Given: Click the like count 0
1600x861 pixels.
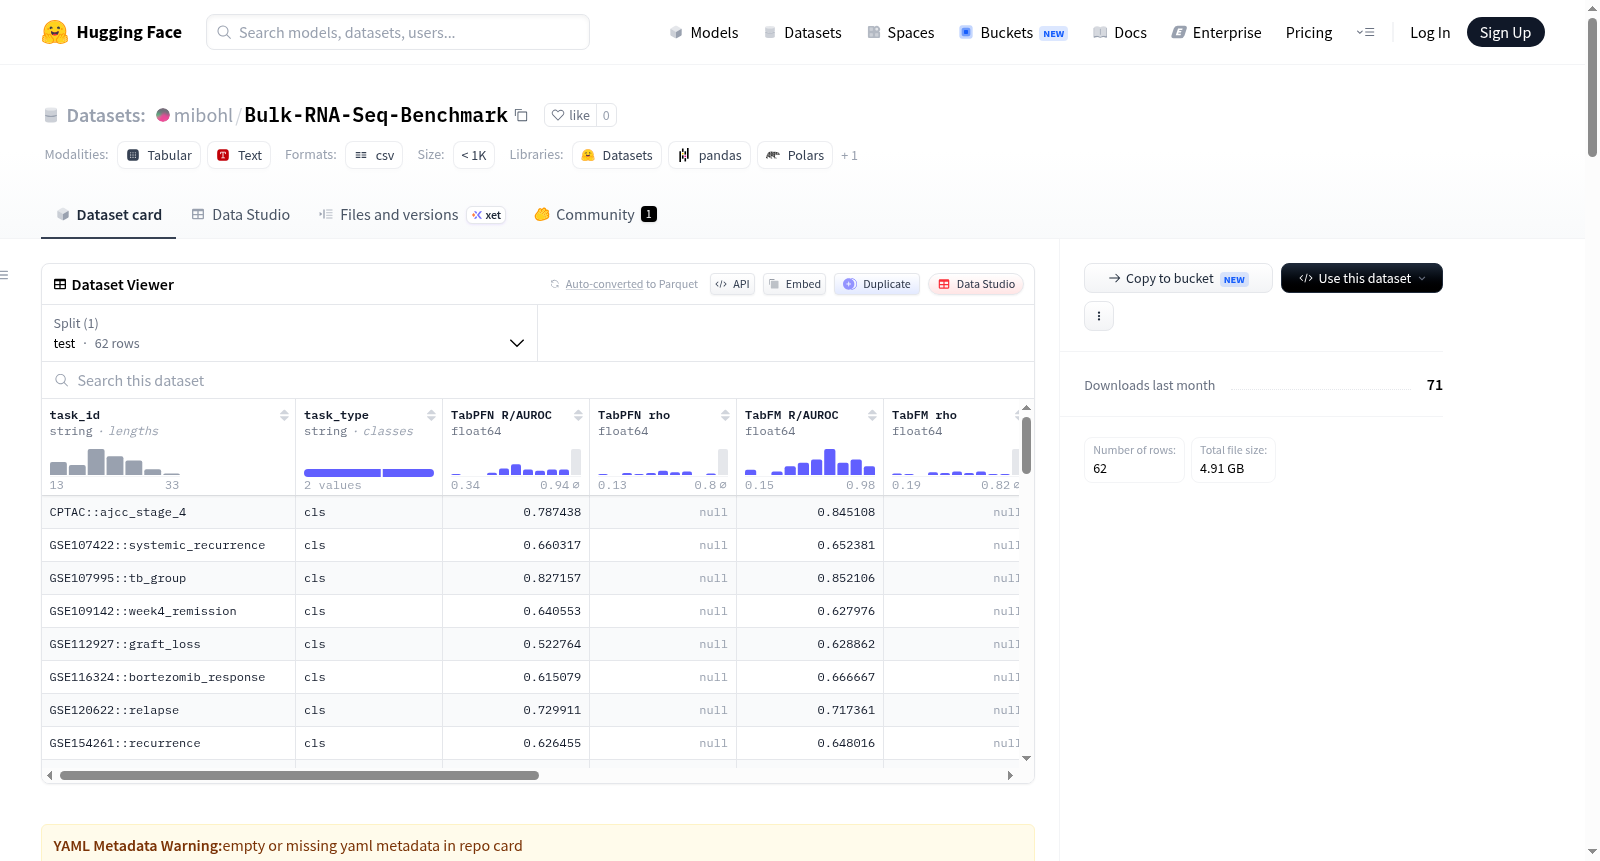Looking at the screenshot, I should [x=606, y=115].
